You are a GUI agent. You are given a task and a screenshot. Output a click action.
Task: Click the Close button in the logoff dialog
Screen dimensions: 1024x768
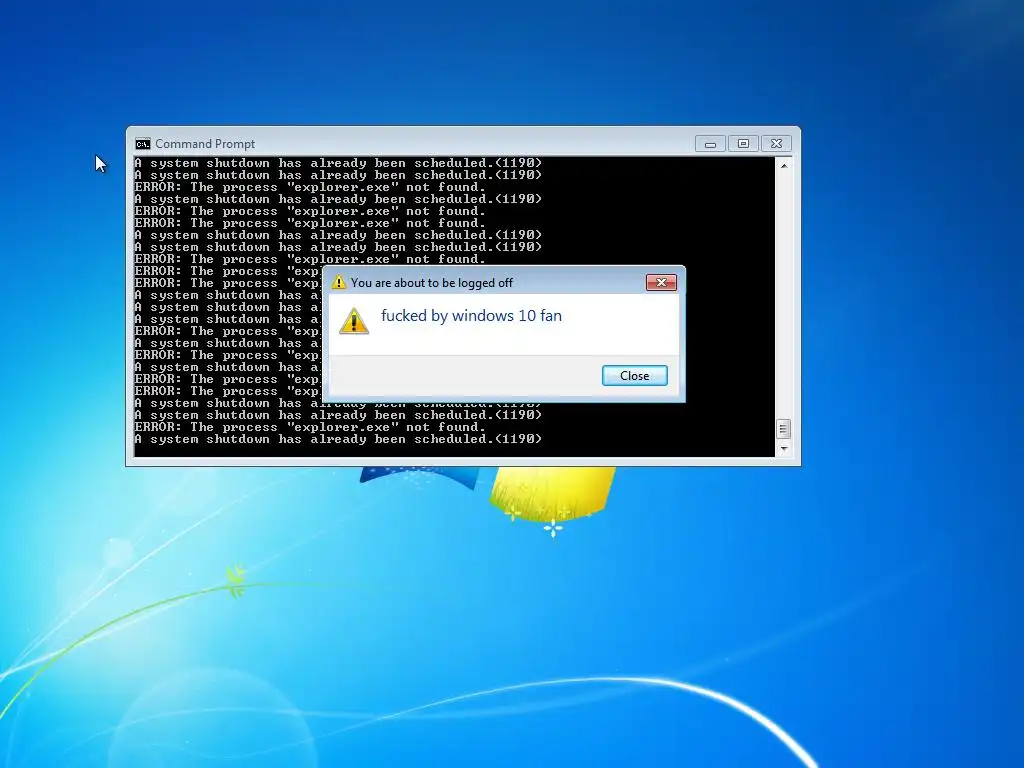[634, 376]
